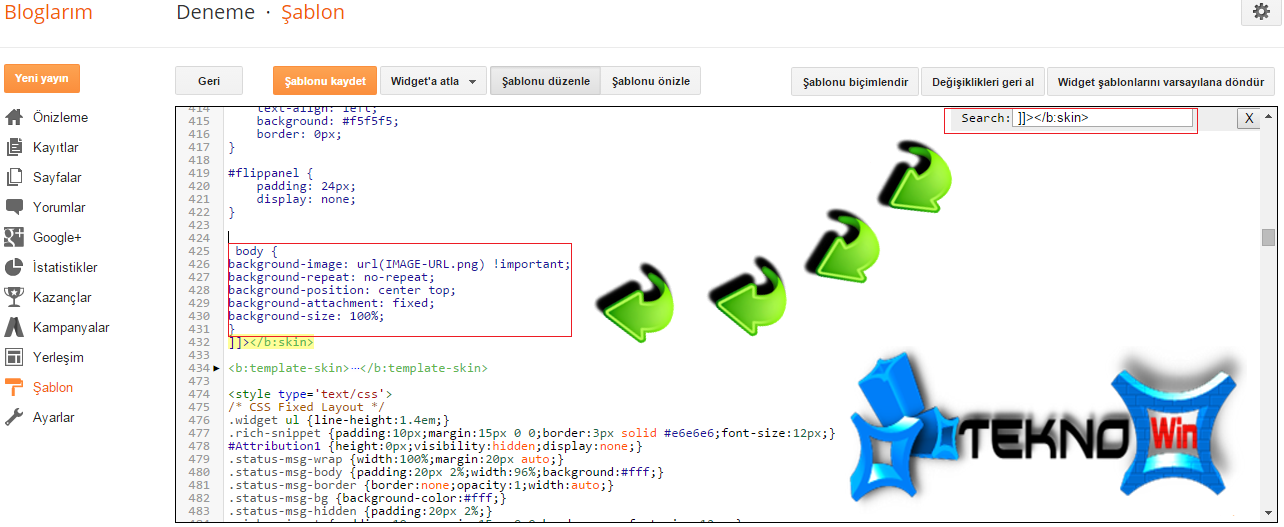The height and width of the screenshot is (527, 1284).
Task: Click the İstatistikler pie chart icon
Action: click(x=14, y=267)
